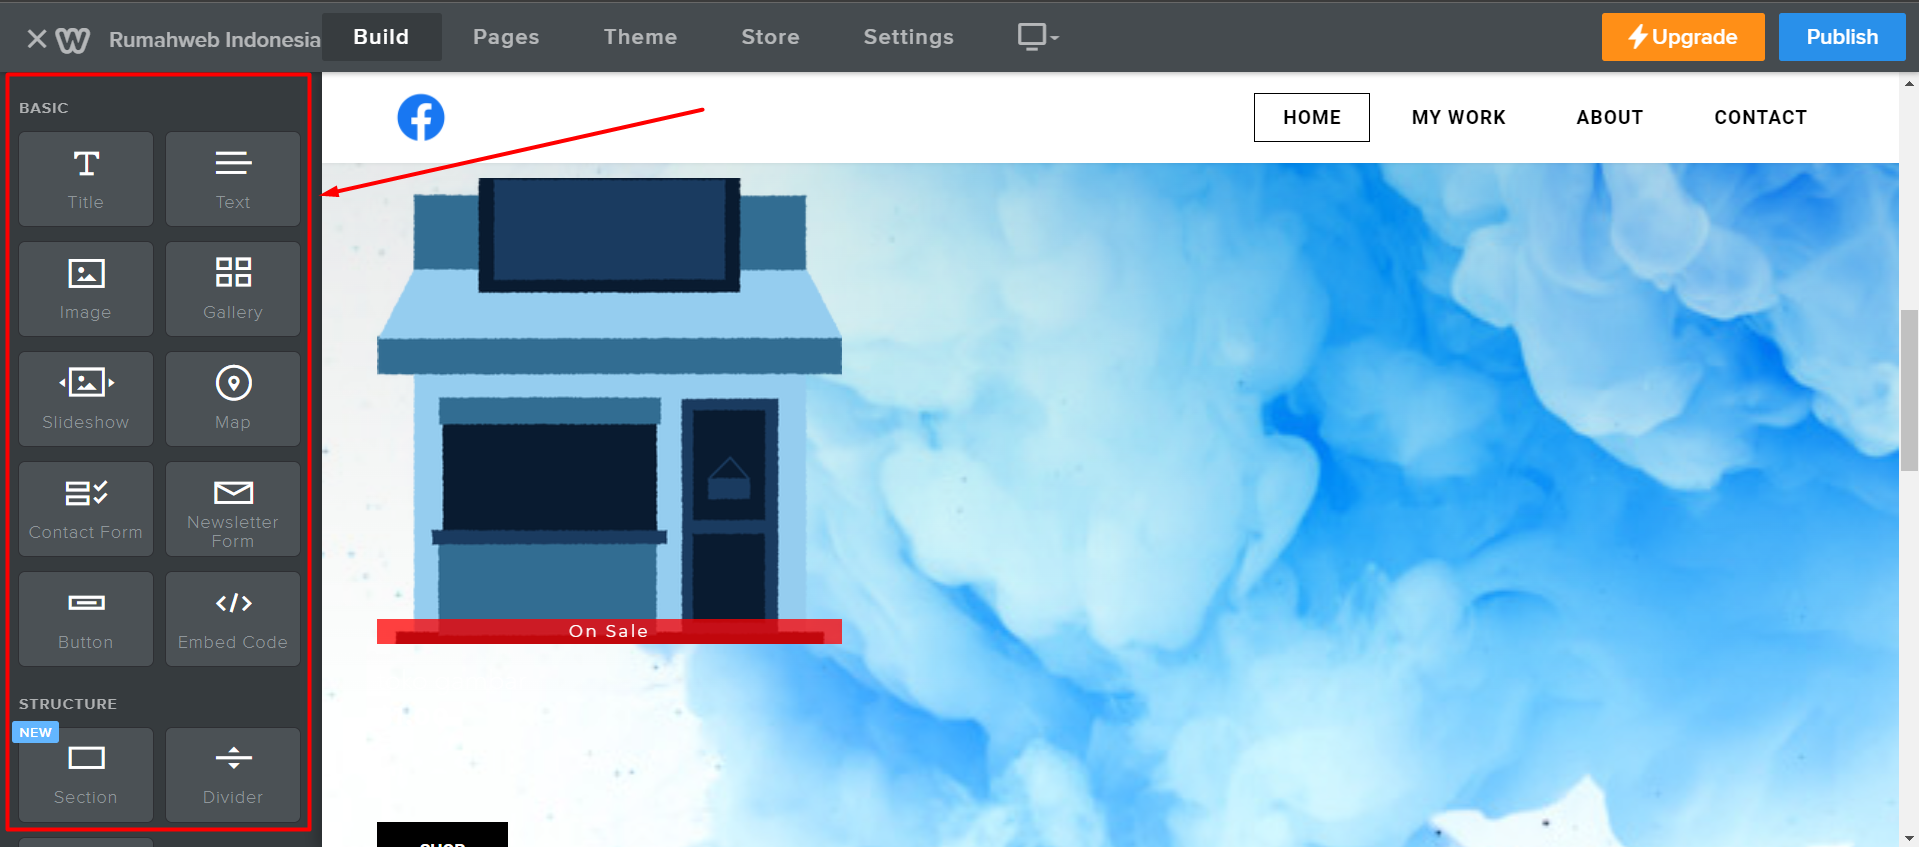Select the Embed Code element
This screenshot has width=1919, height=847.
(x=233, y=619)
